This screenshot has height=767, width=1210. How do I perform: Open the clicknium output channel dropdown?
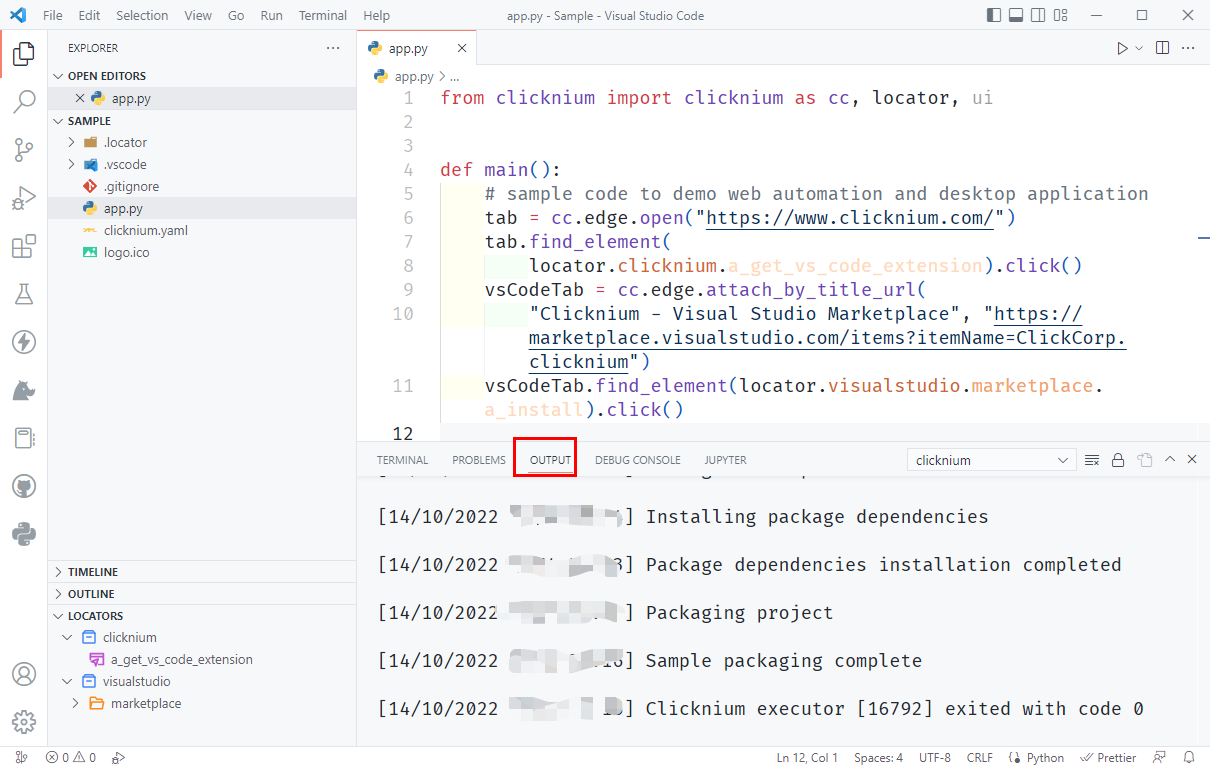click(991, 460)
